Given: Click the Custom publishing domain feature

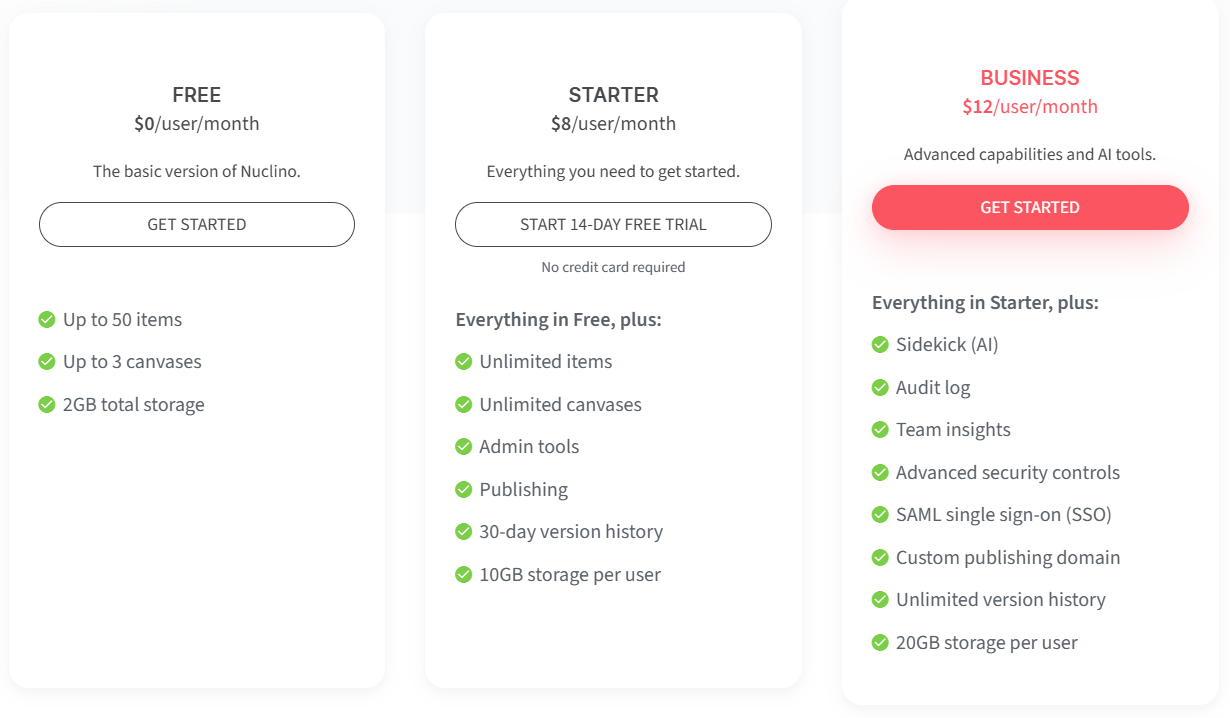Looking at the screenshot, I should [x=1008, y=558].
